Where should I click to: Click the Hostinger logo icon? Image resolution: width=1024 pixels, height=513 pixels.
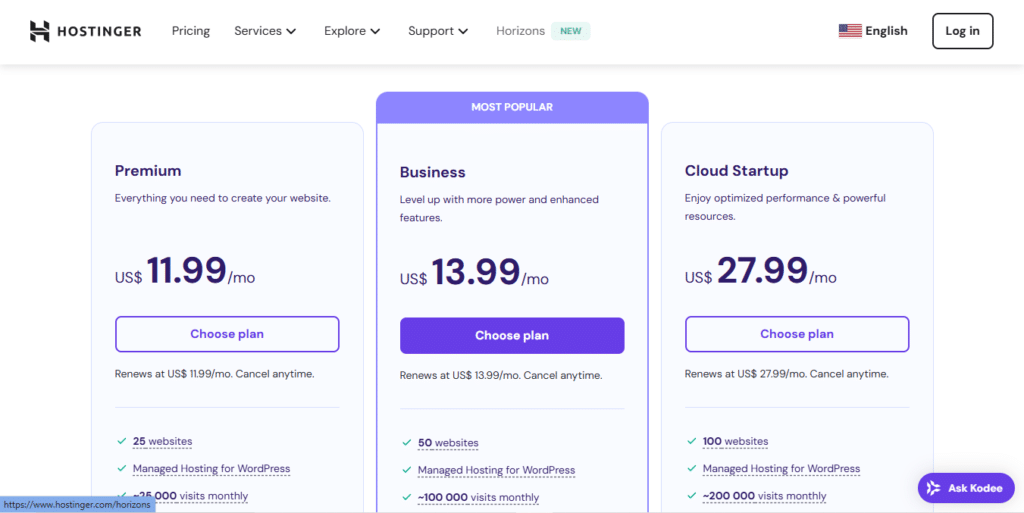[x=40, y=31]
